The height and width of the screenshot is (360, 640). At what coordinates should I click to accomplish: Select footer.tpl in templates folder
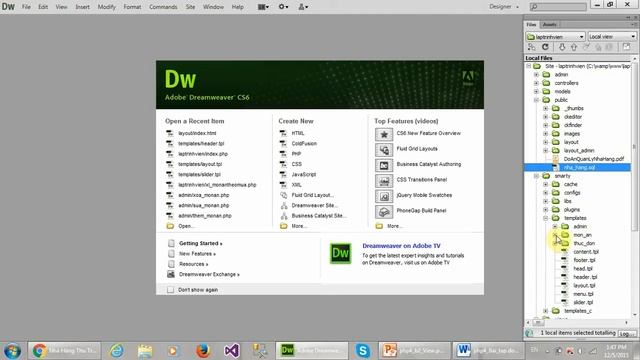[584, 260]
